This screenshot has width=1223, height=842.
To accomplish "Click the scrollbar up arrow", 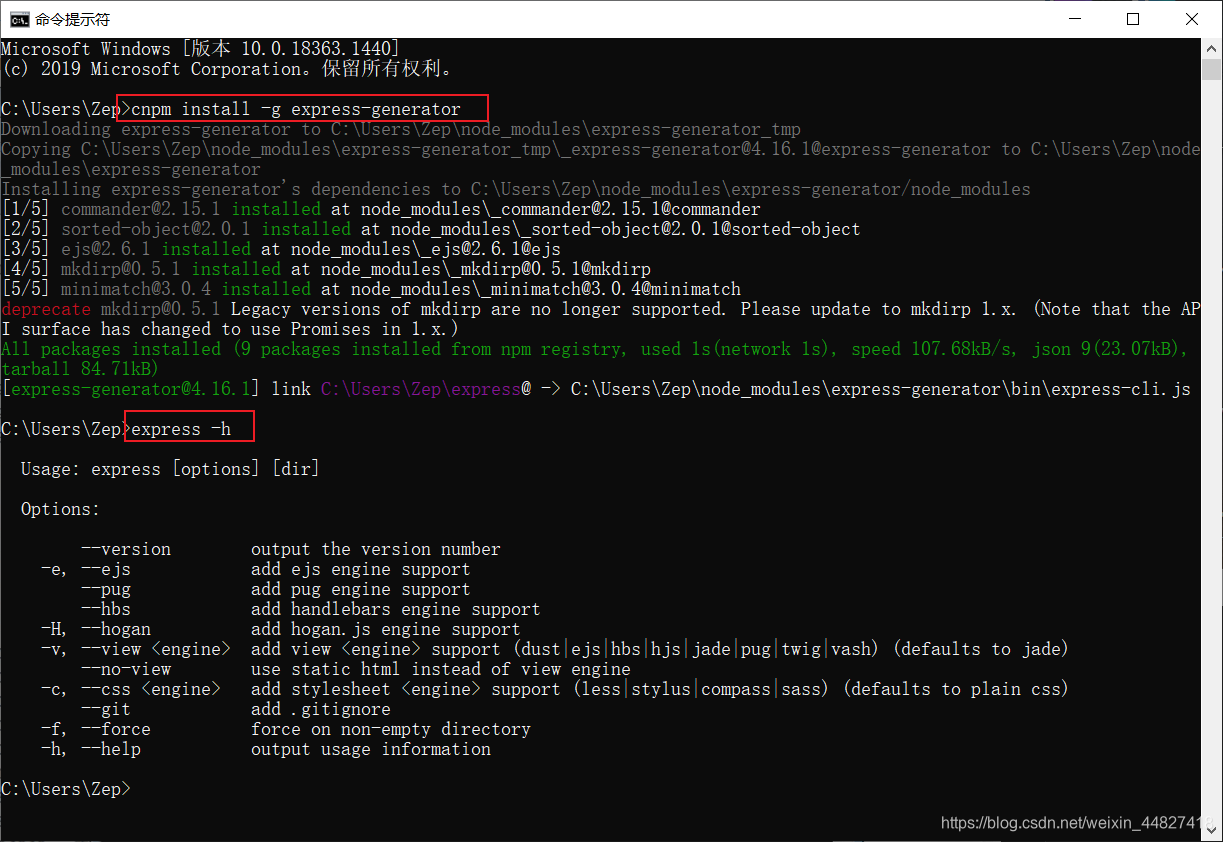I will [1212, 48].
